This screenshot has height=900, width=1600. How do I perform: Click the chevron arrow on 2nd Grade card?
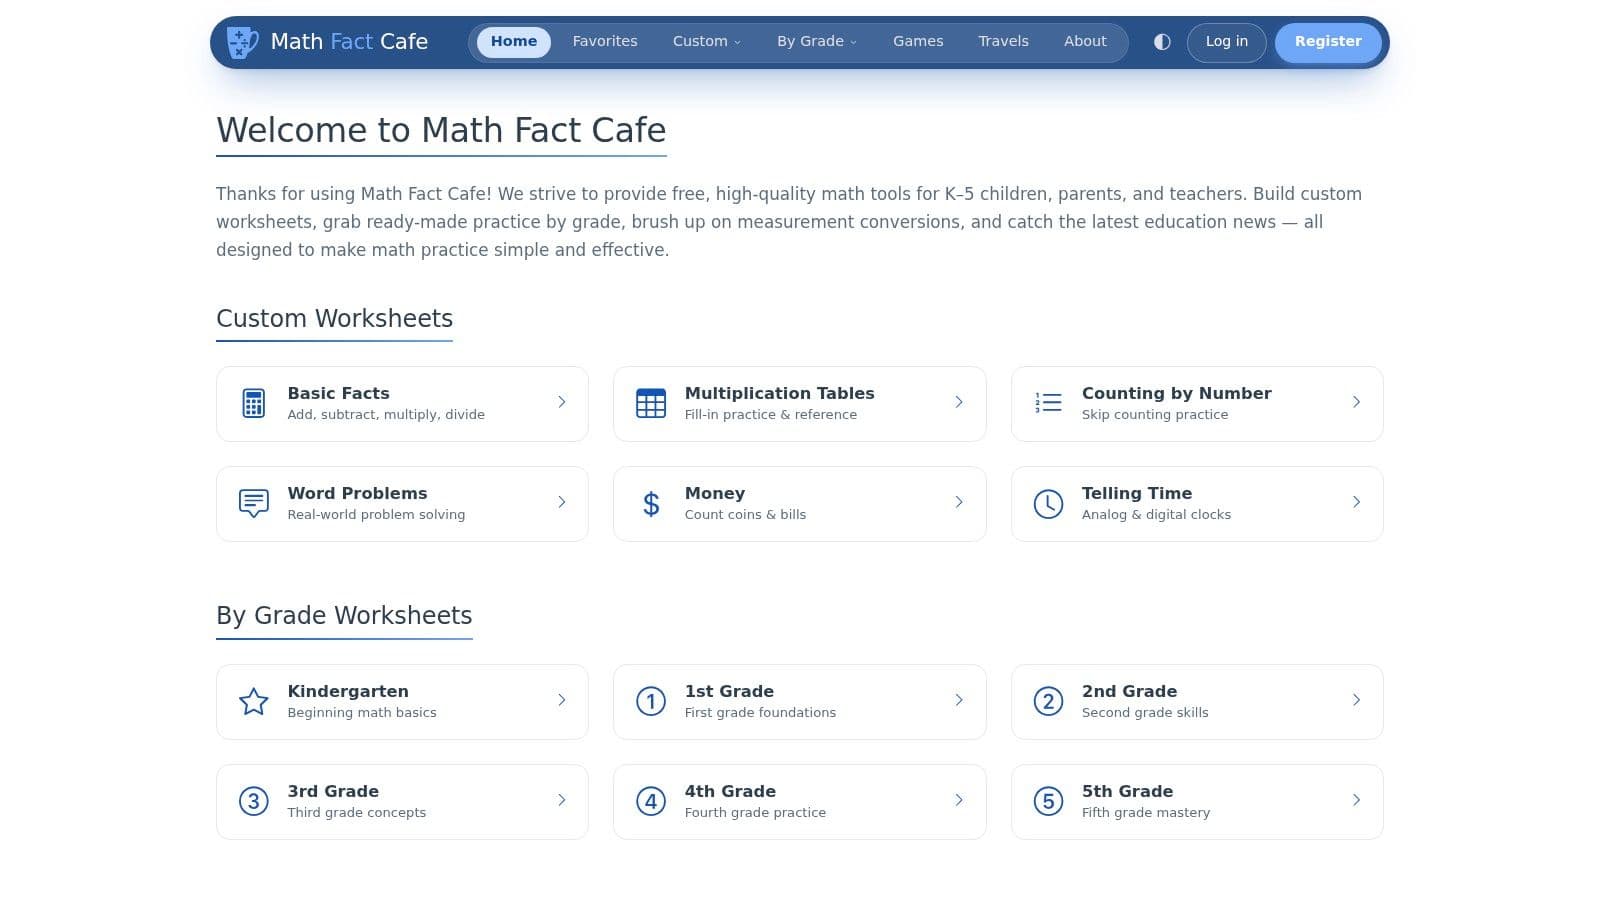tap(1356, 700)
